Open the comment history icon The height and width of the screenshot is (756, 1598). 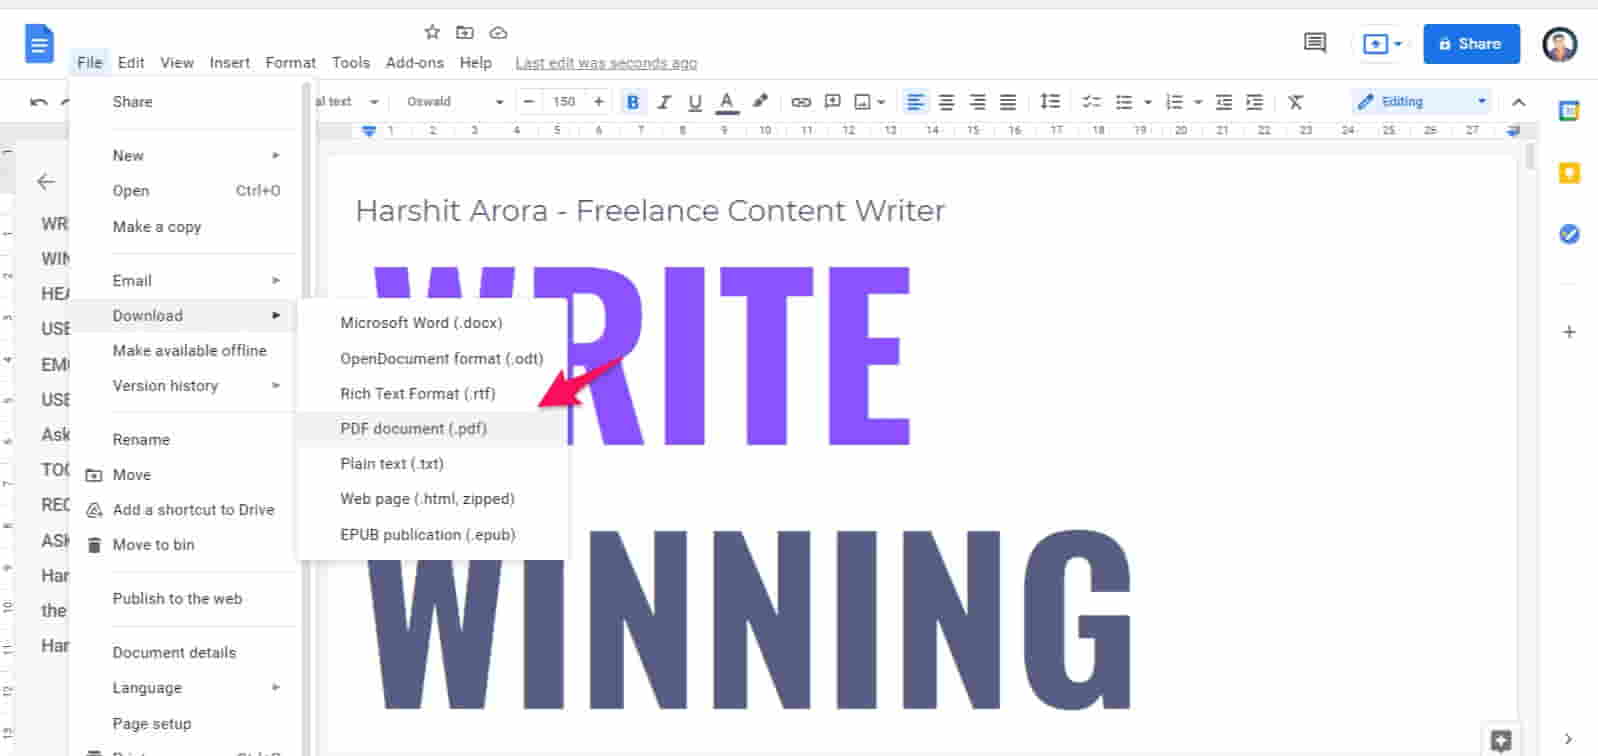(x=1315, y=43)
